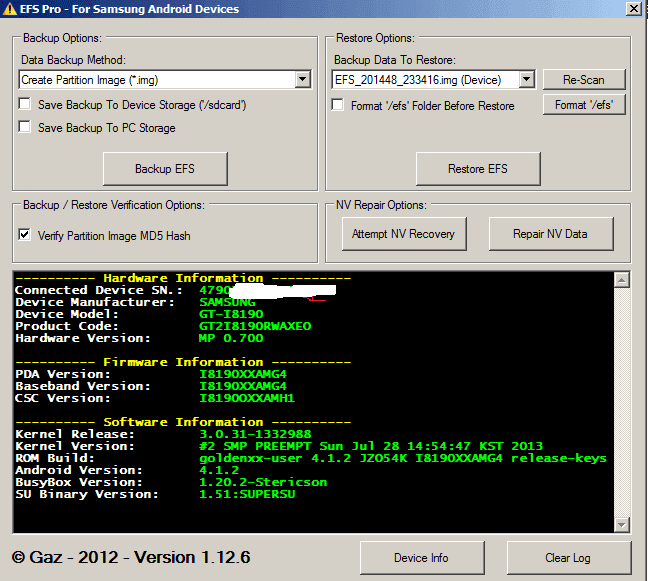This screenshot has height=581, width=648.
Task: Click the Format '/efs' button
Action: click(584, 105)
